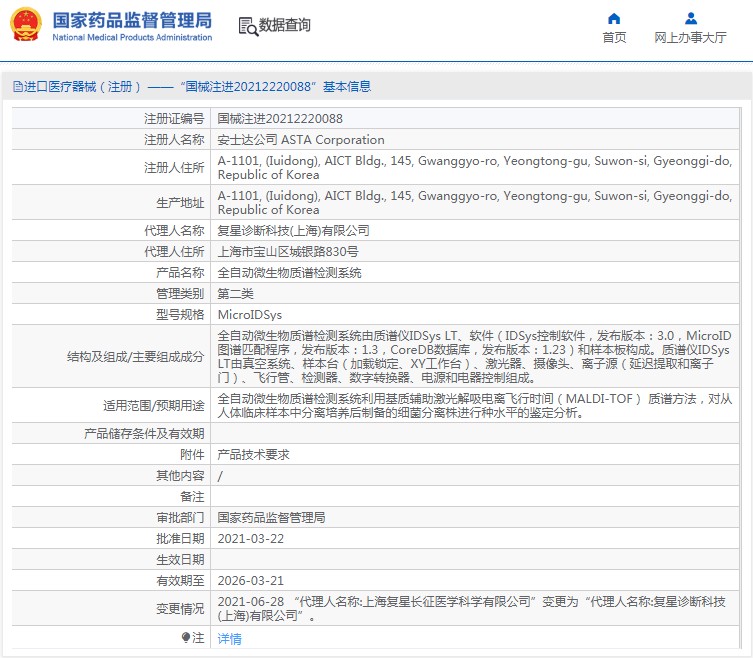Image resolution: width=753 pixels, height=658 pixels.
Task: Click the 生产地址 label
Action: (x=180, y=203)
